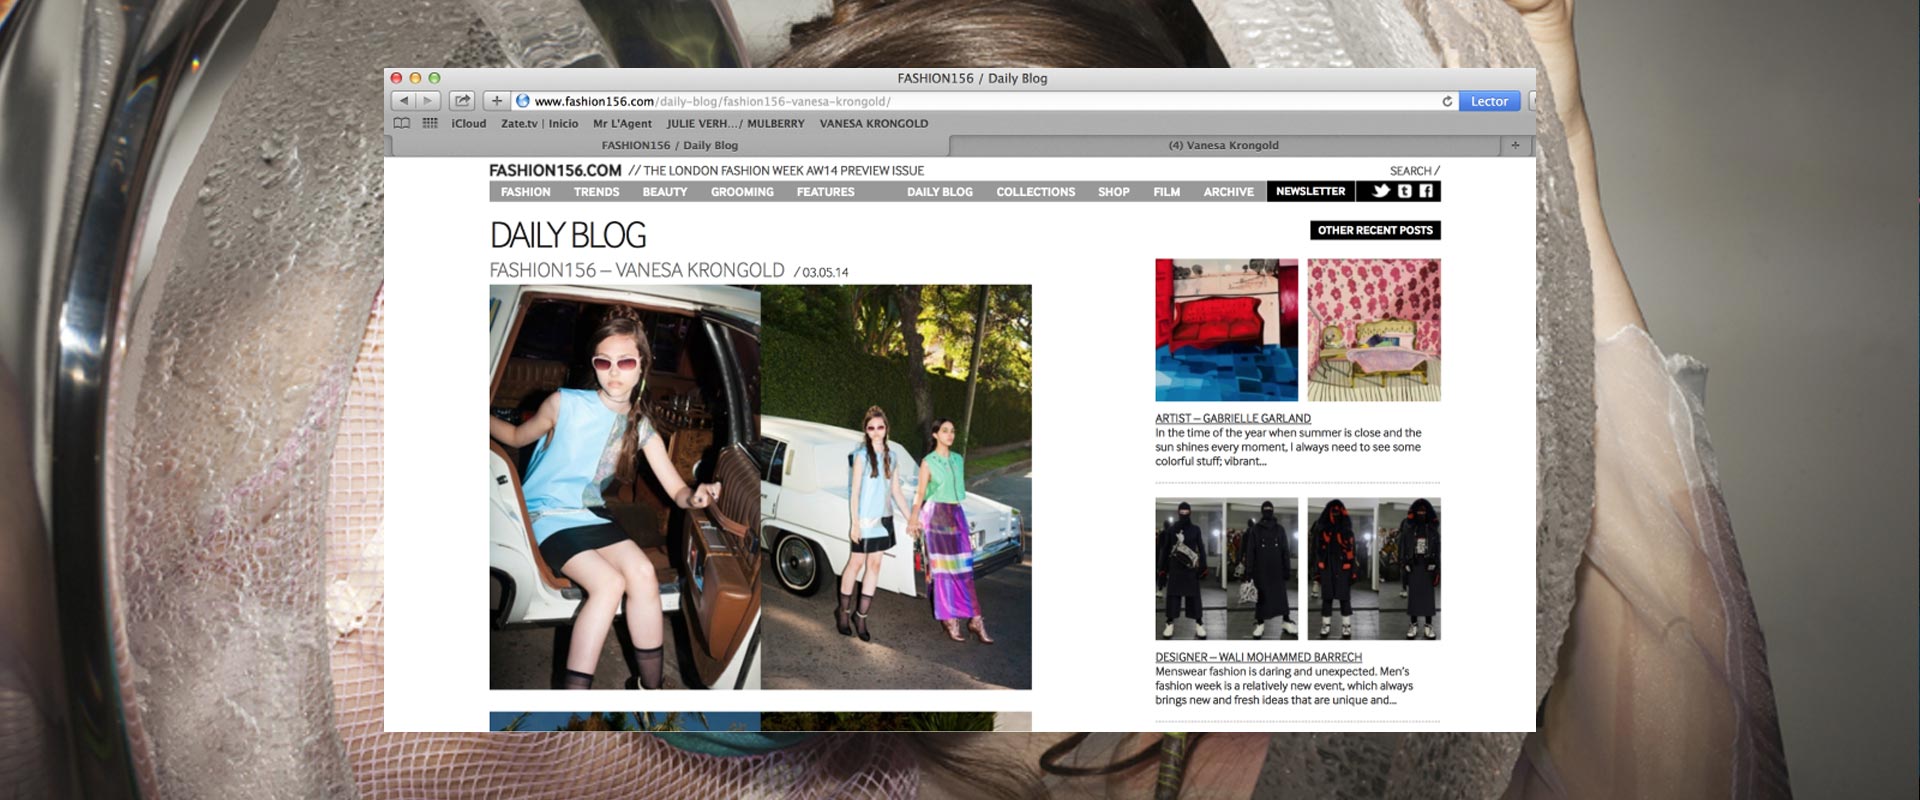1920x800 pixels.
Task: Open the Tumblr icon
Action: (1405, 191)
